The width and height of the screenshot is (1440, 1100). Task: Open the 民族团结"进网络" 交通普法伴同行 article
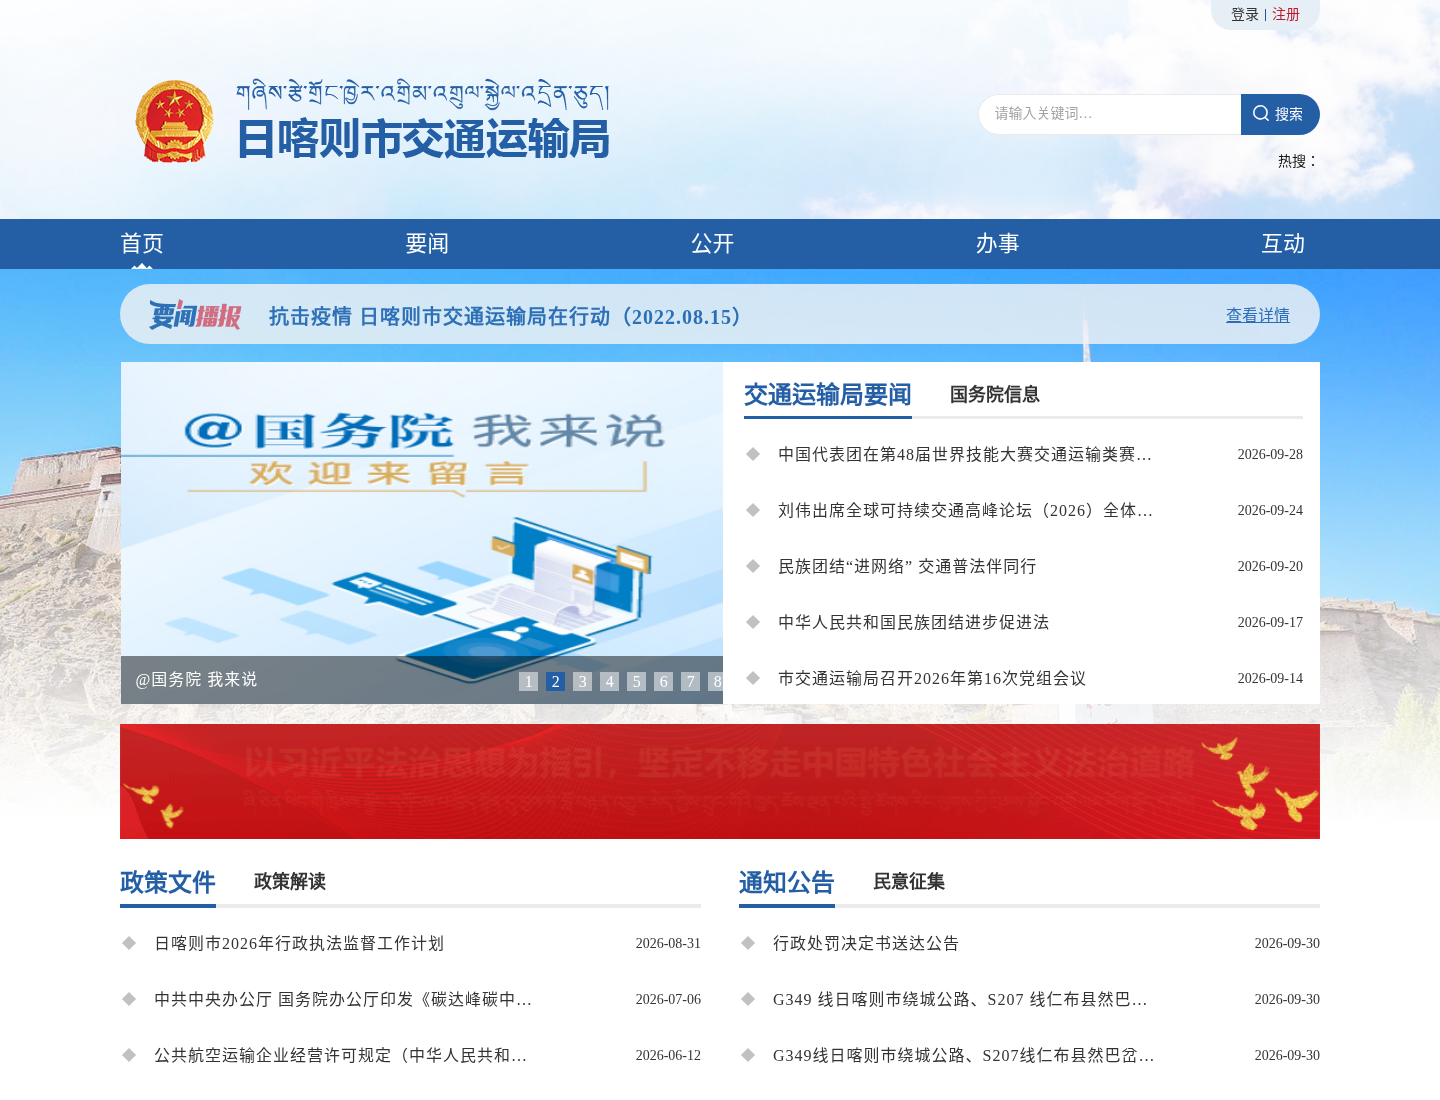tap(907, 567)
